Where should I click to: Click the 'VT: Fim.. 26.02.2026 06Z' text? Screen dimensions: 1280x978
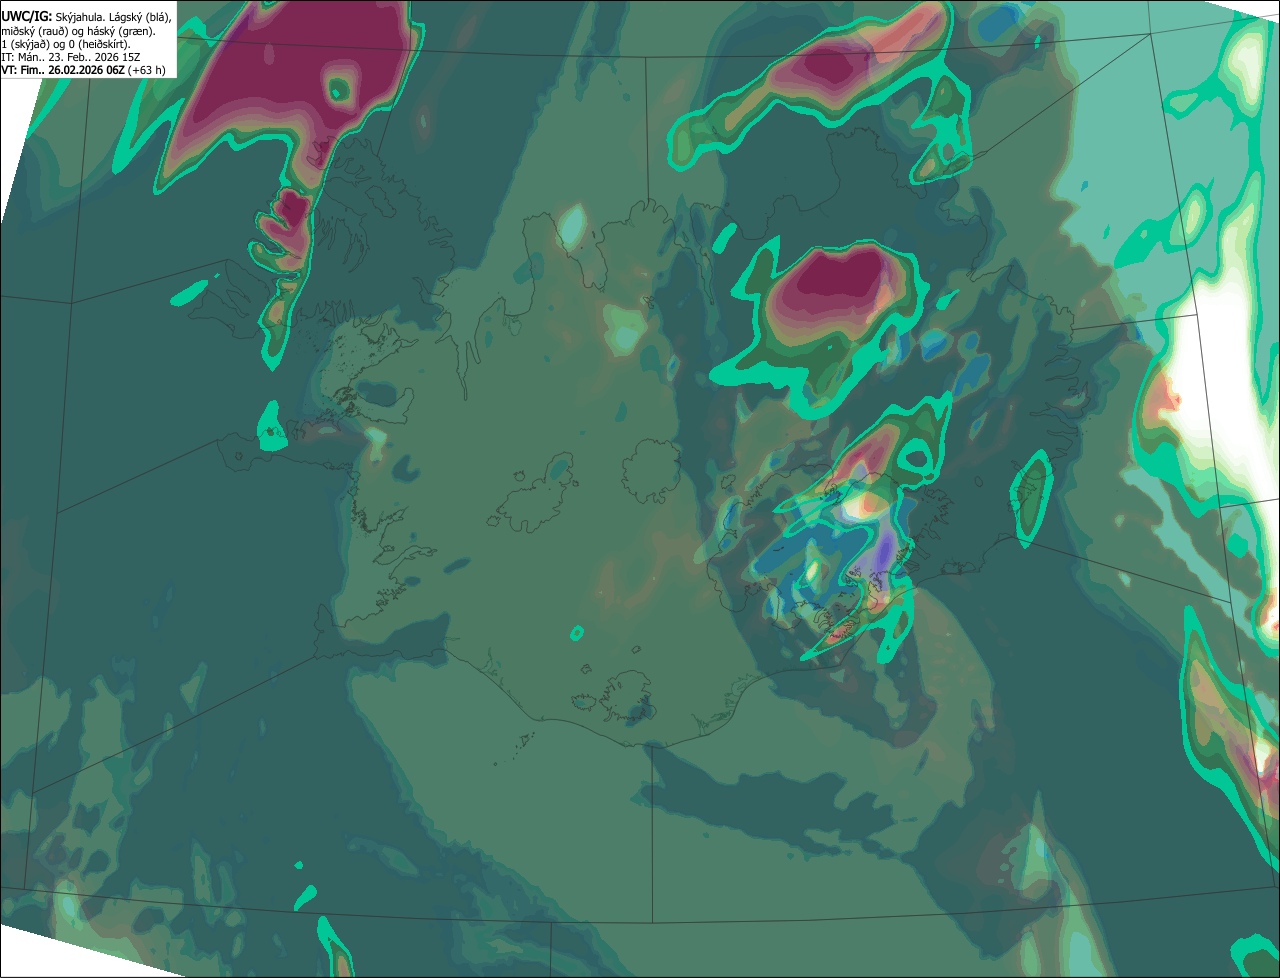point(63,70)
